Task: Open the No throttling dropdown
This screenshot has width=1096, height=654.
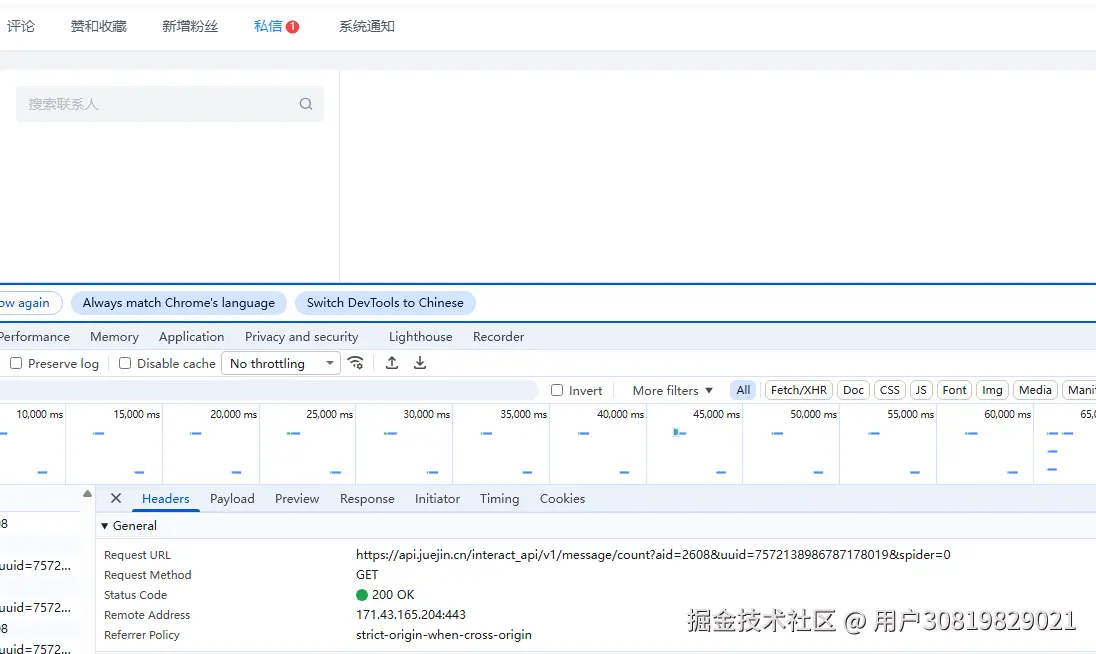Action: (x=280, y=363)
